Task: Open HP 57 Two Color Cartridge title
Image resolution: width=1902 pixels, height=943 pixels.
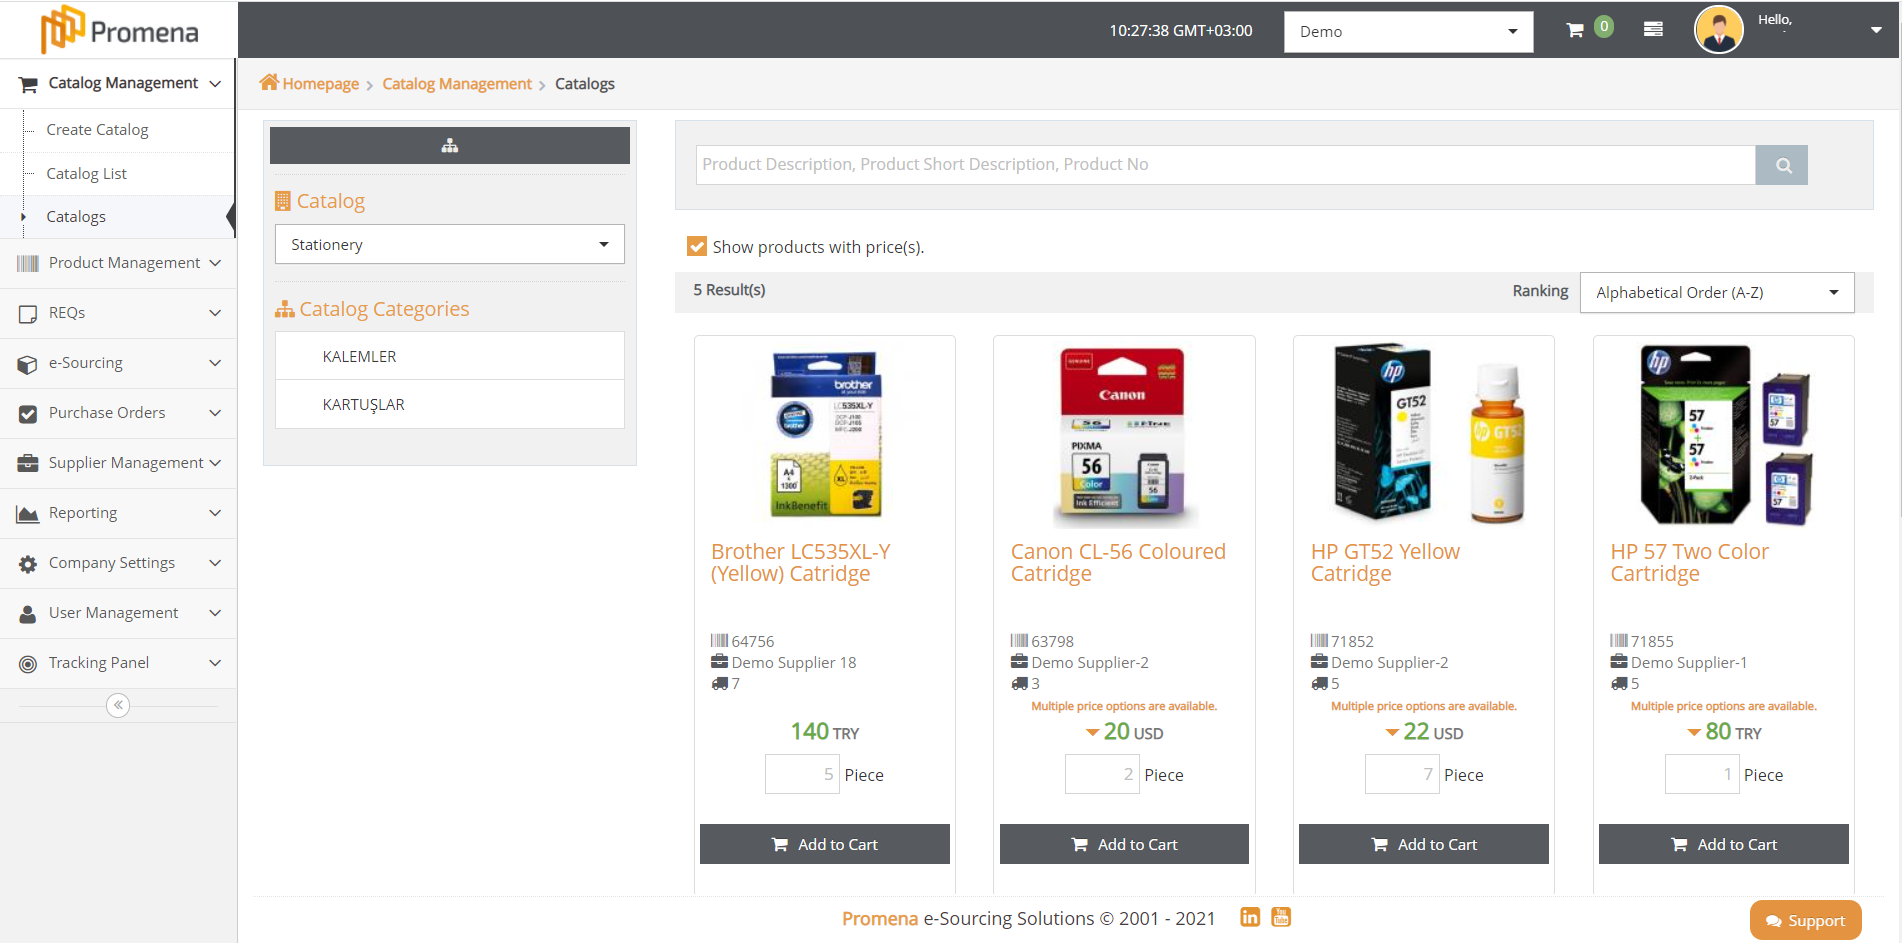Action: [x=1690, y=563]
